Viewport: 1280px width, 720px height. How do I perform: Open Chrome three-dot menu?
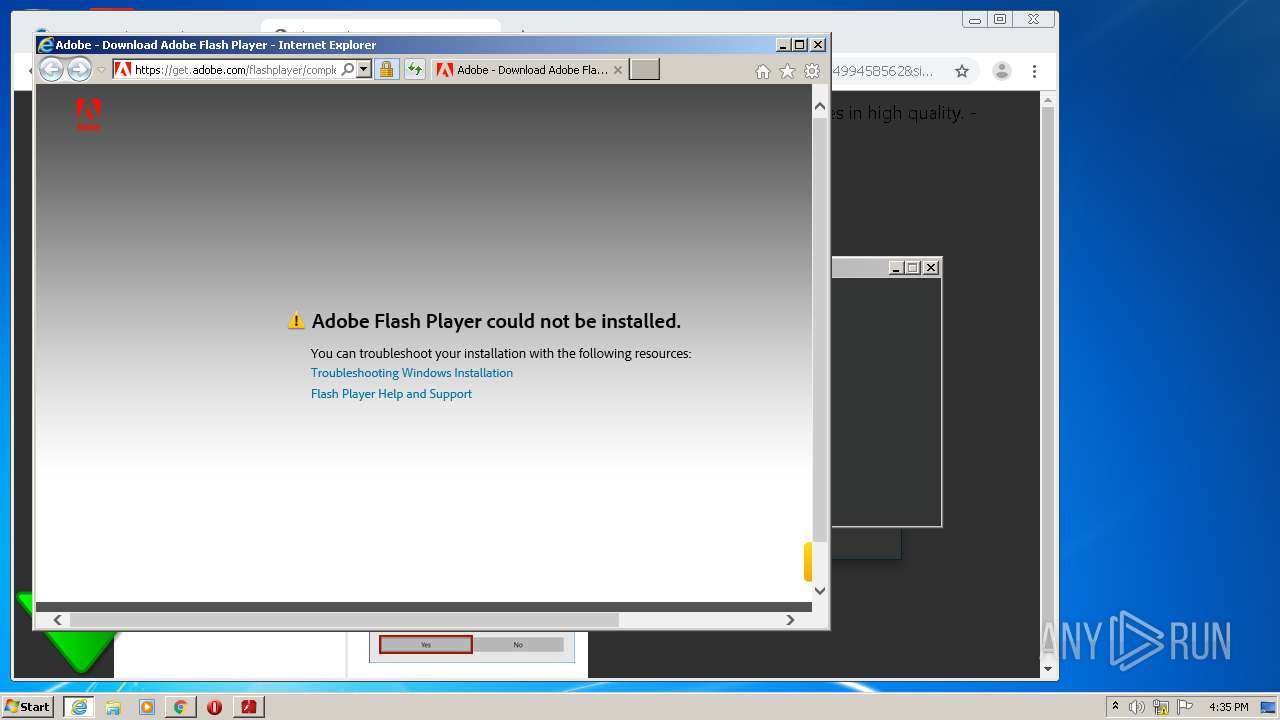[1035, 71]
